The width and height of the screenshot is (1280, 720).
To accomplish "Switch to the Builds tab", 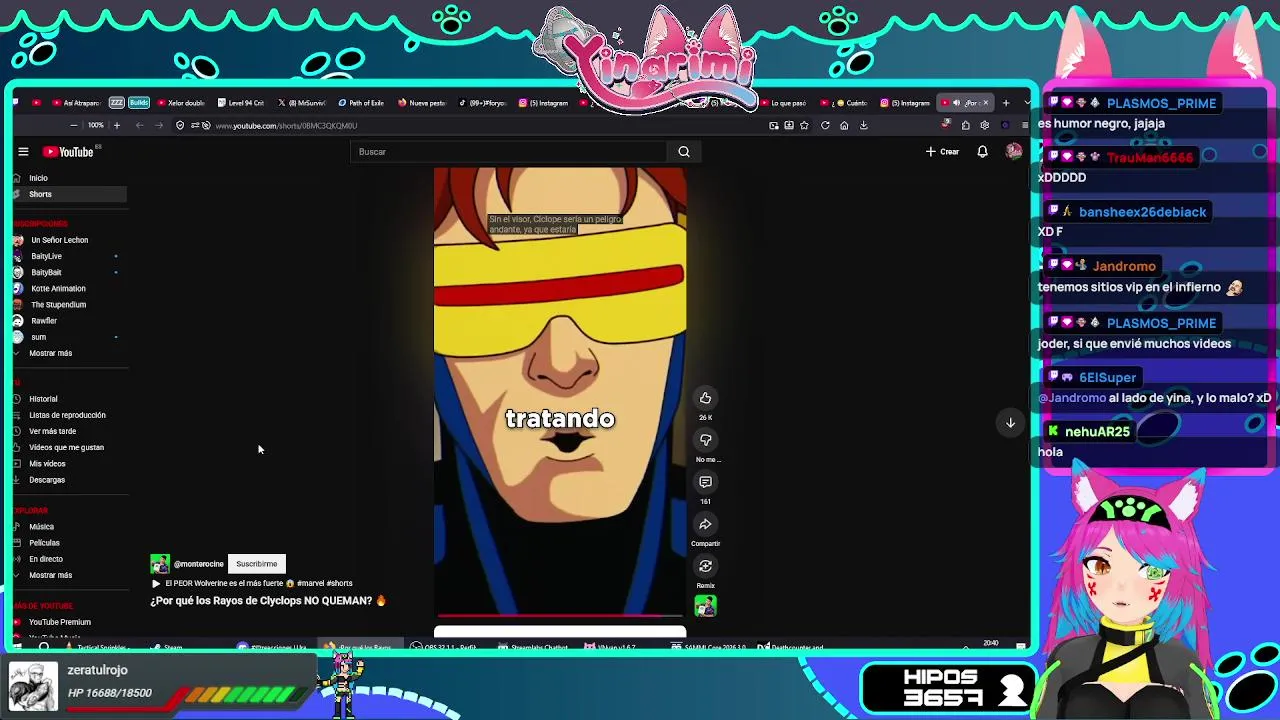I will 138,102.
